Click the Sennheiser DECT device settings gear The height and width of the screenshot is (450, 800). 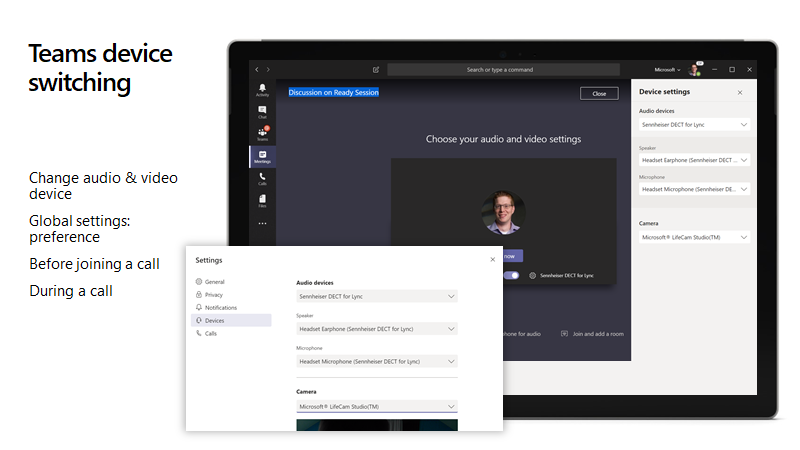click(x=532, y=276)
